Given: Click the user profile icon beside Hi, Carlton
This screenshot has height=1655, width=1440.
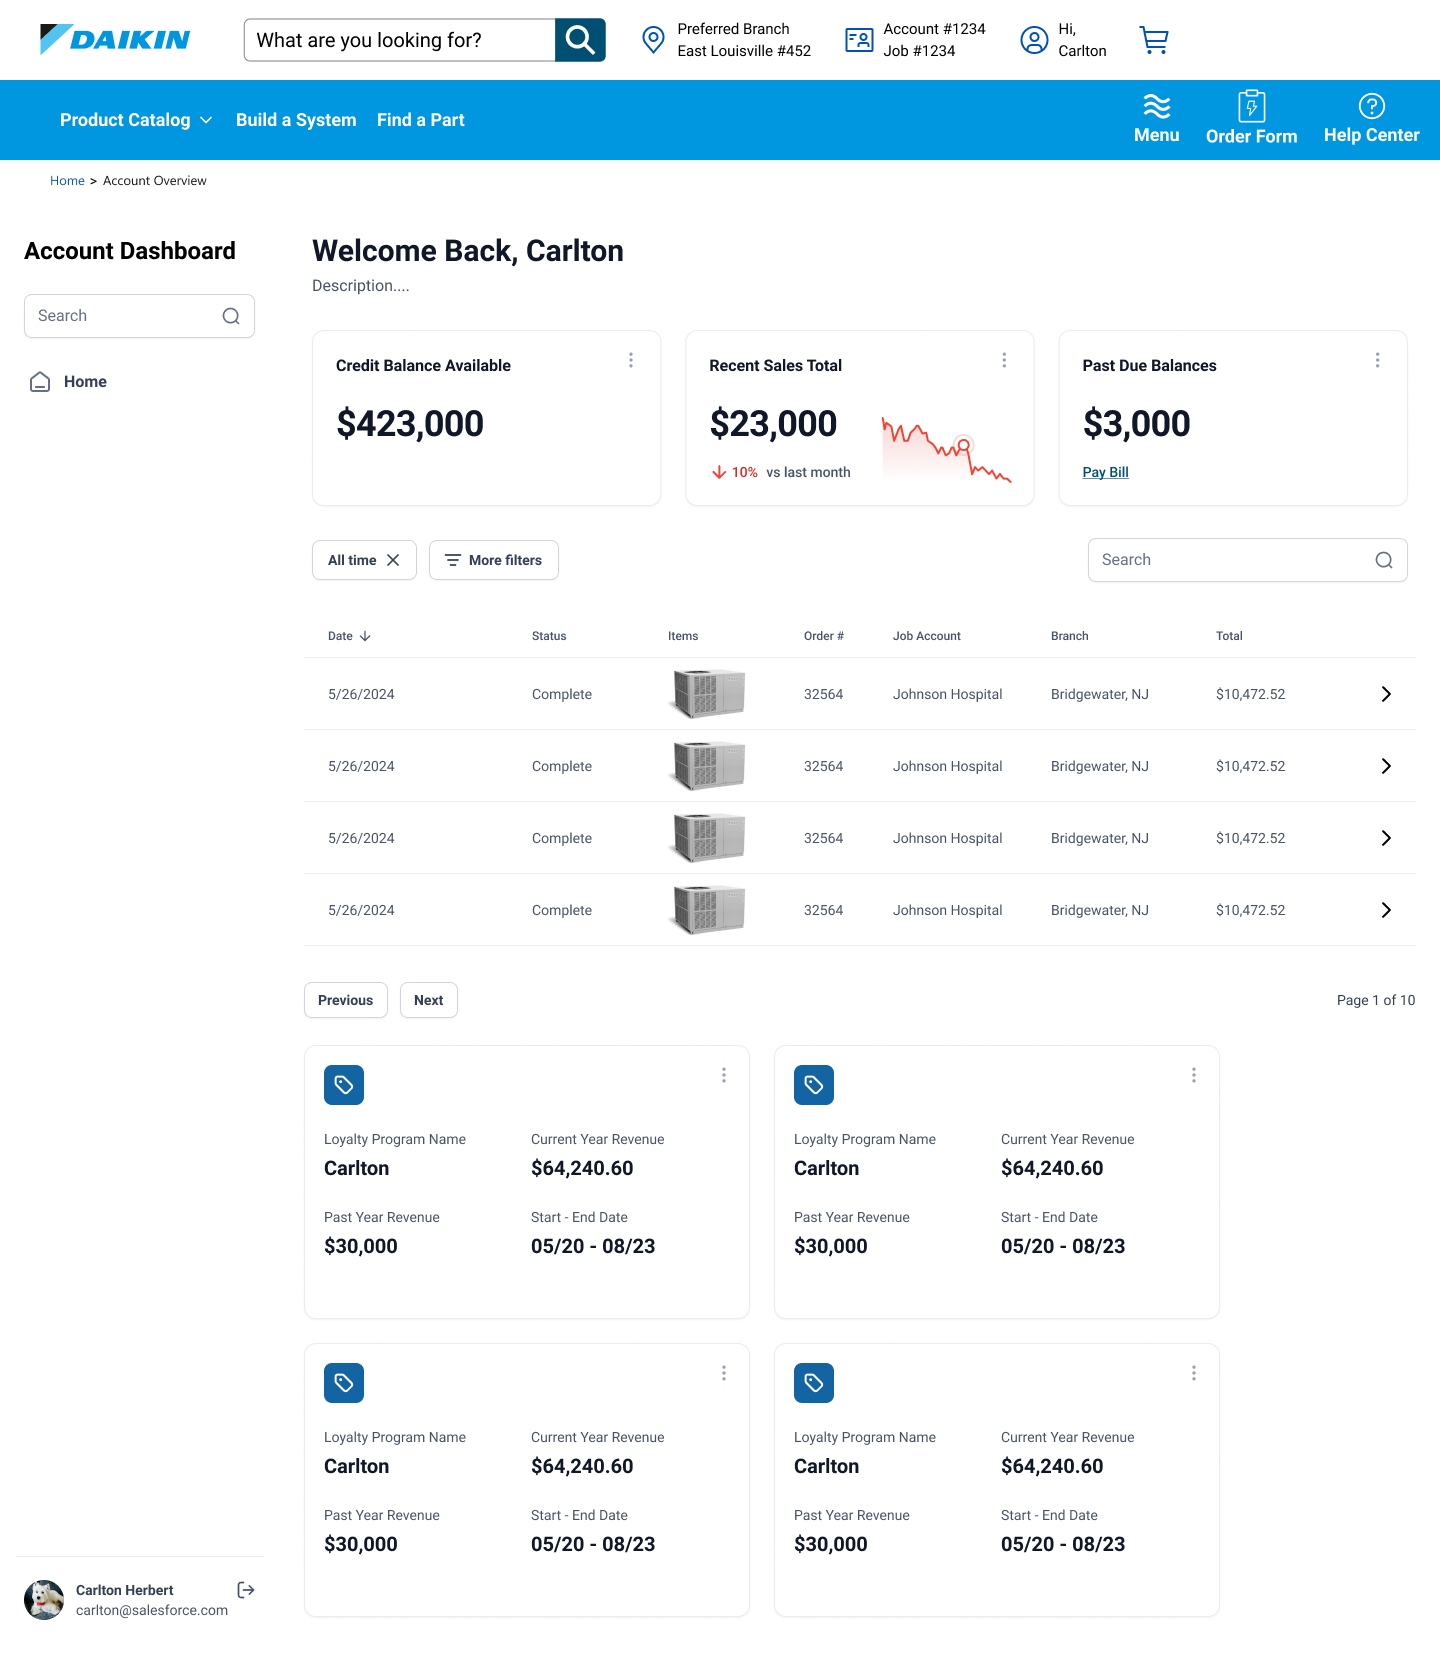Looking at the screenshot, I should point(1034,40).
